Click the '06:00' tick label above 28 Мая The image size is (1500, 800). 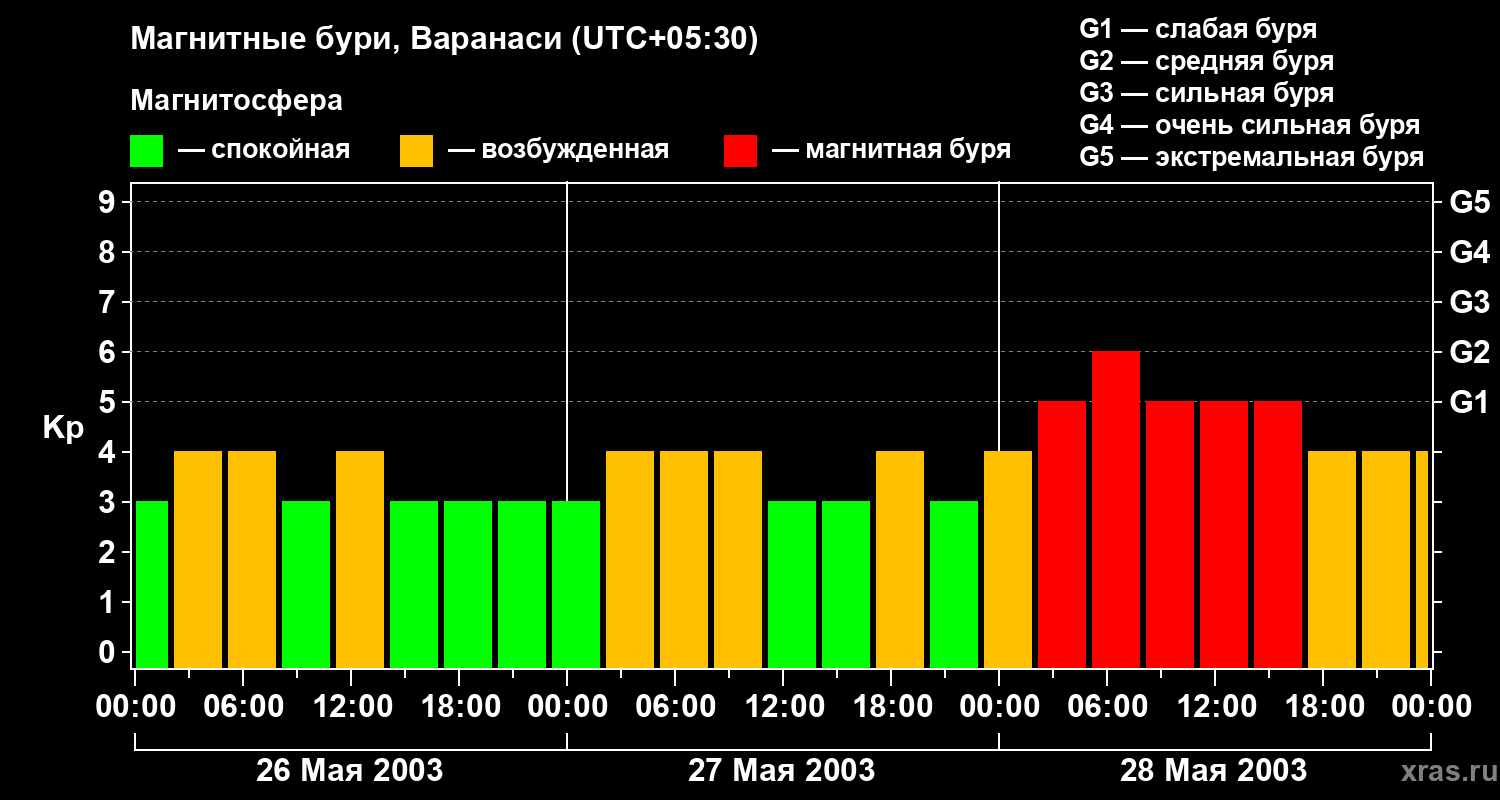[x=1107, y=706]
